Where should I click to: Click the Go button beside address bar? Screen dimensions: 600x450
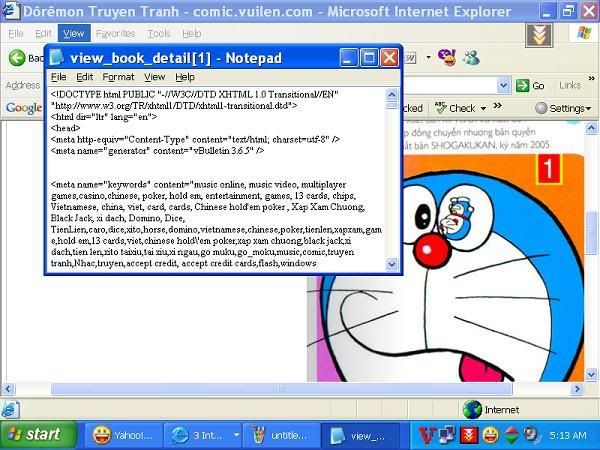click(x=530, y=85)
